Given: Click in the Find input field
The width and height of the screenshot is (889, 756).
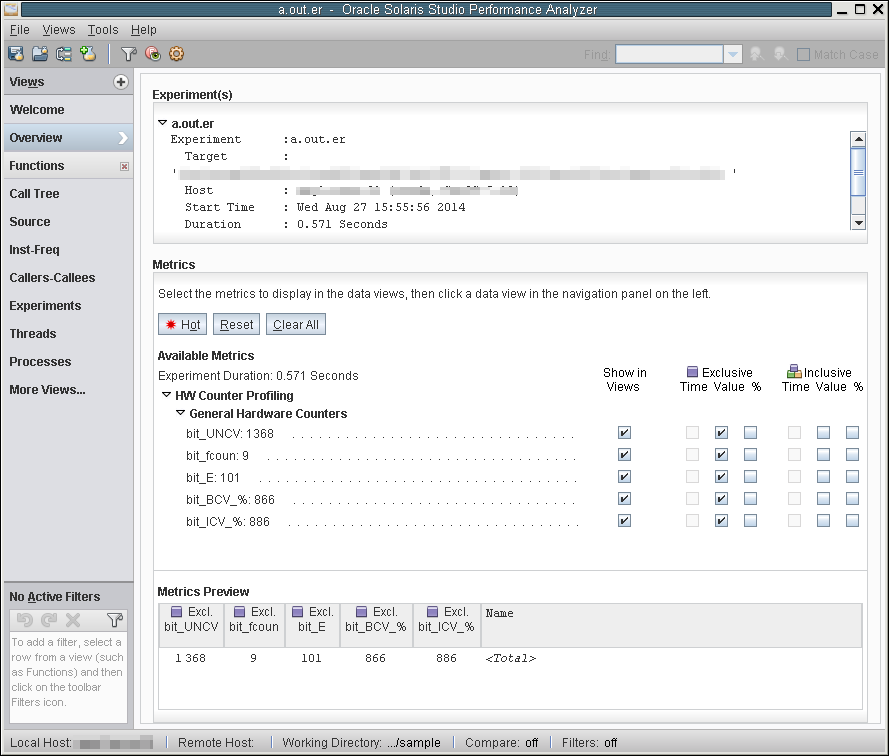Looking at the screenshot, I should [669, 54].
